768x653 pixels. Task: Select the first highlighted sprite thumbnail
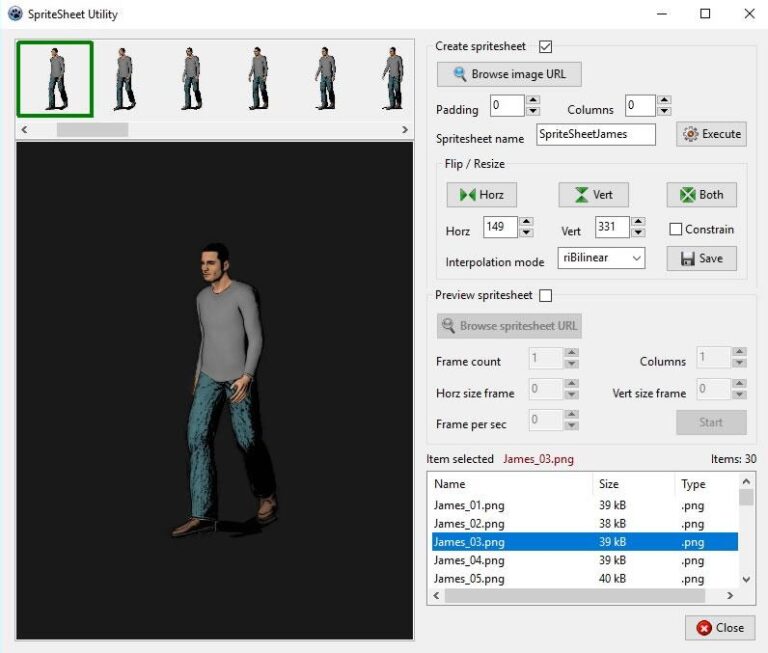[x=55, y=79]
